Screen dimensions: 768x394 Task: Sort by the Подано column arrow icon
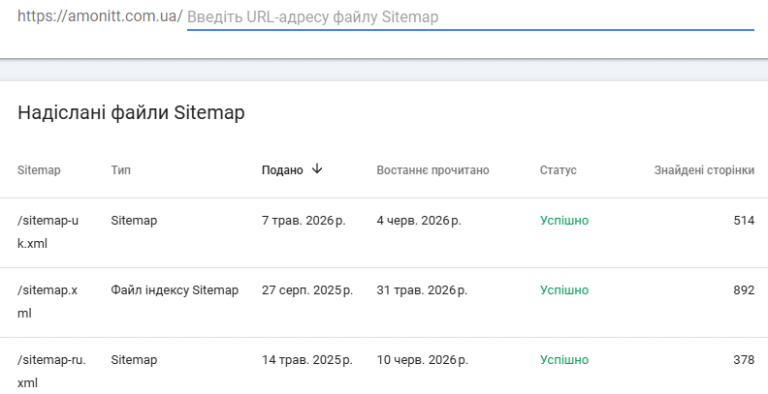(317, 169)
